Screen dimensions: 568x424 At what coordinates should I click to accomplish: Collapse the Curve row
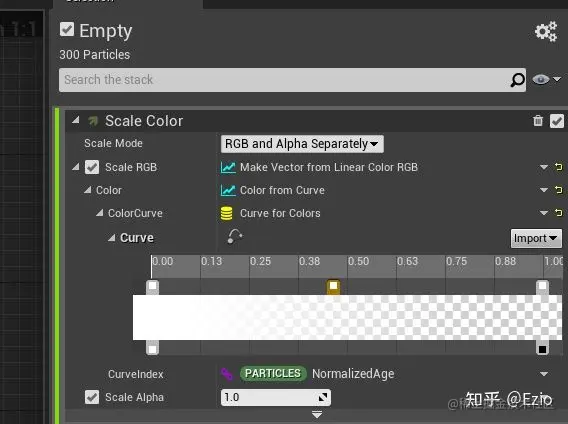[112, 238]
